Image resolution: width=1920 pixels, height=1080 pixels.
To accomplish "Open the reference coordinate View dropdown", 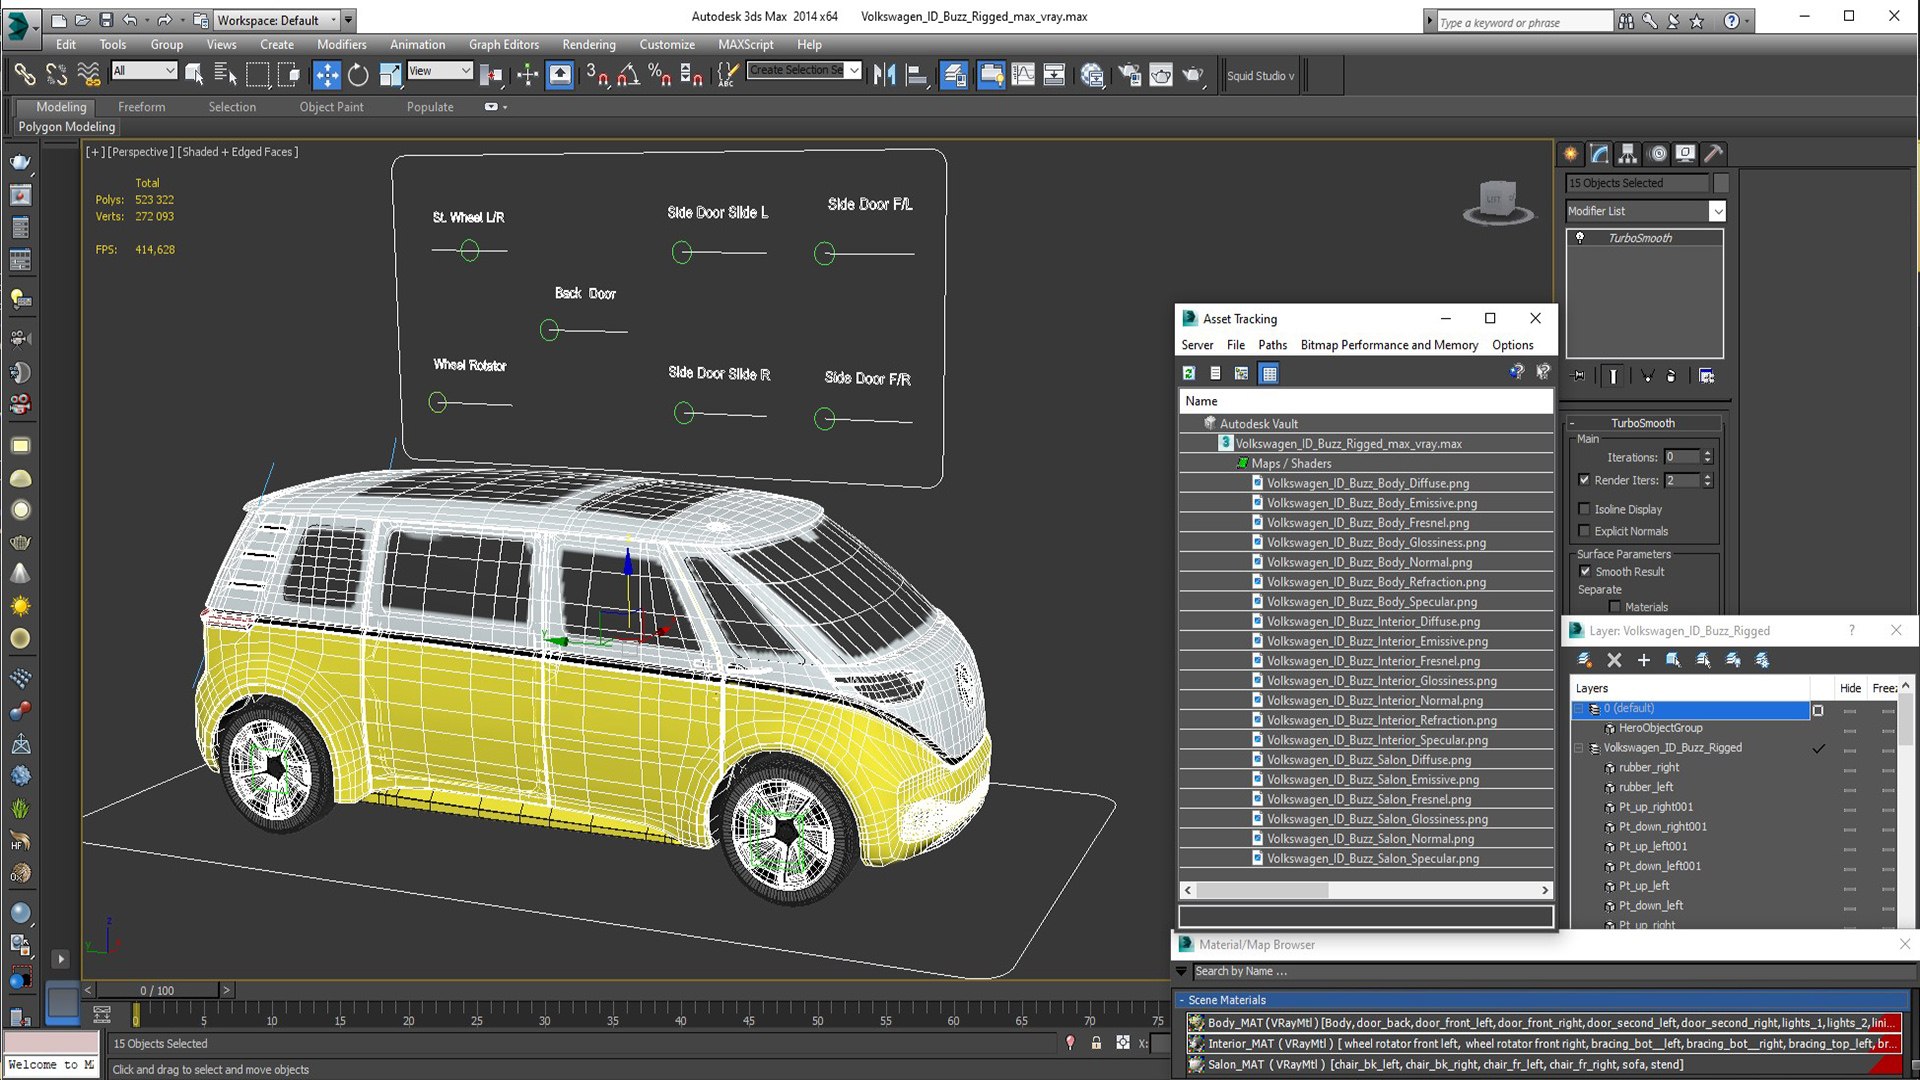I will [x=439, y=70].
